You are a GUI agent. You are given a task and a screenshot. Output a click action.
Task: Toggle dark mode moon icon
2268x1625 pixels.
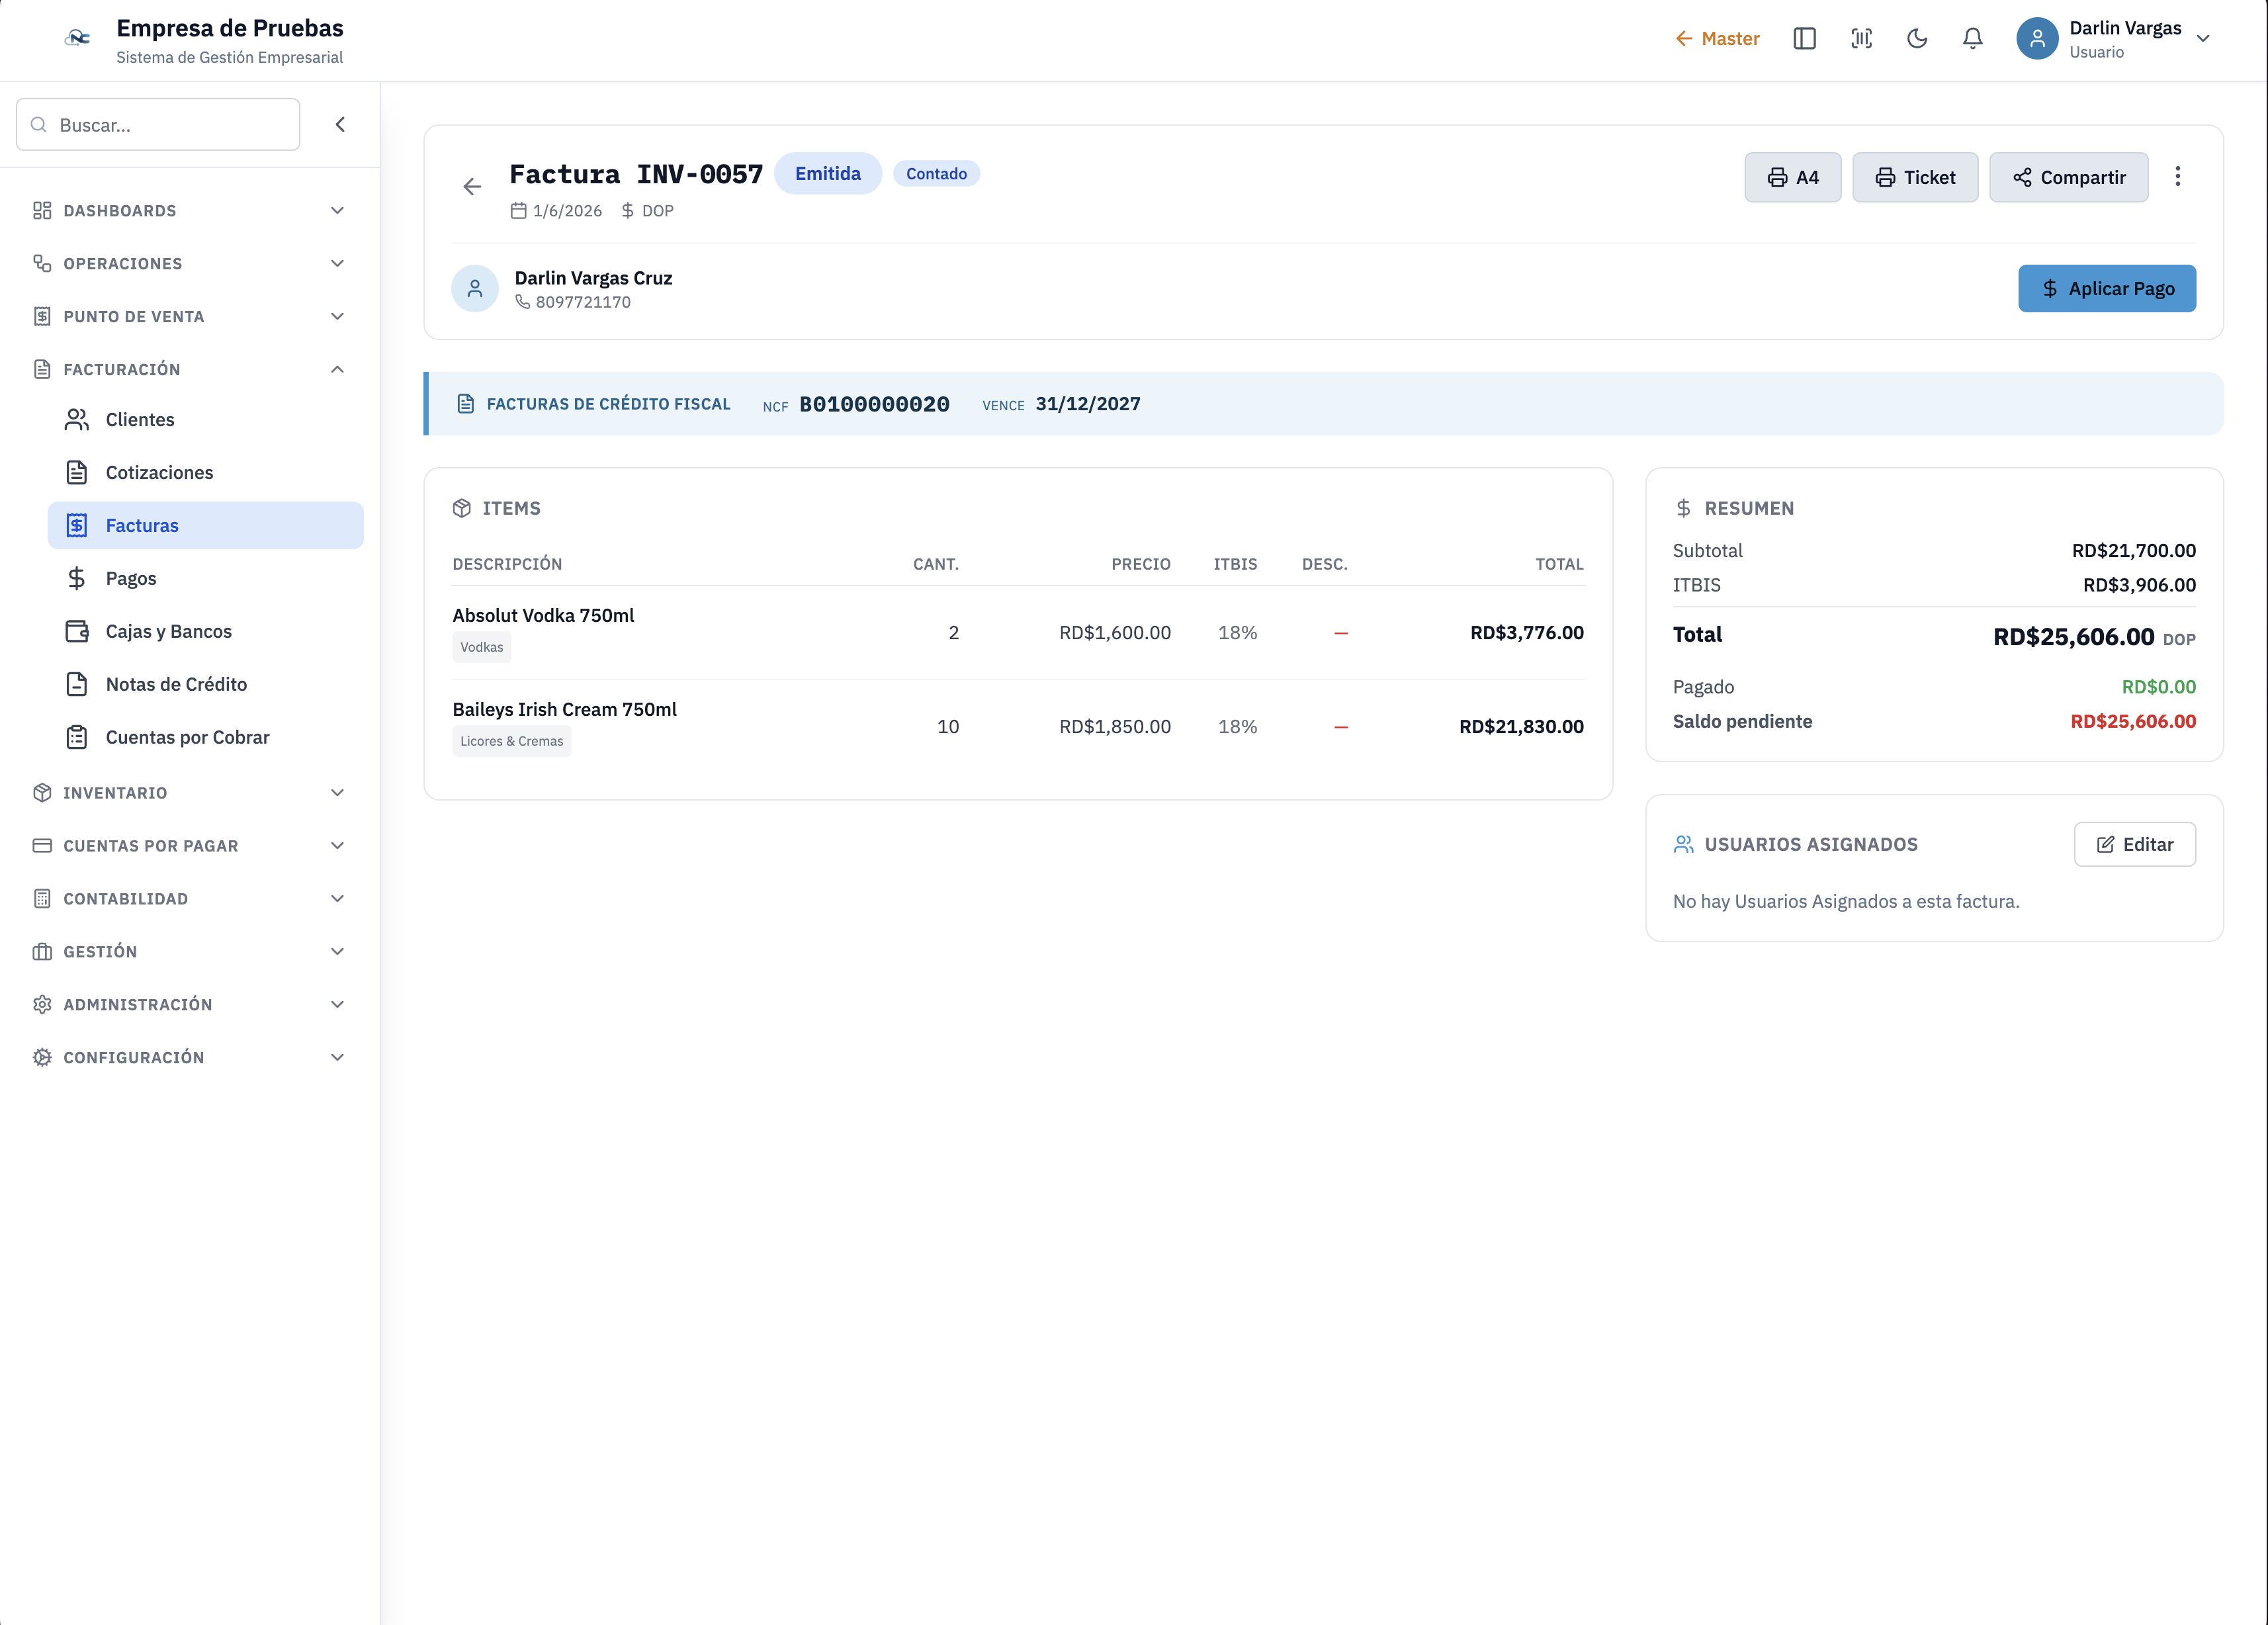[x=1917, y=38]
